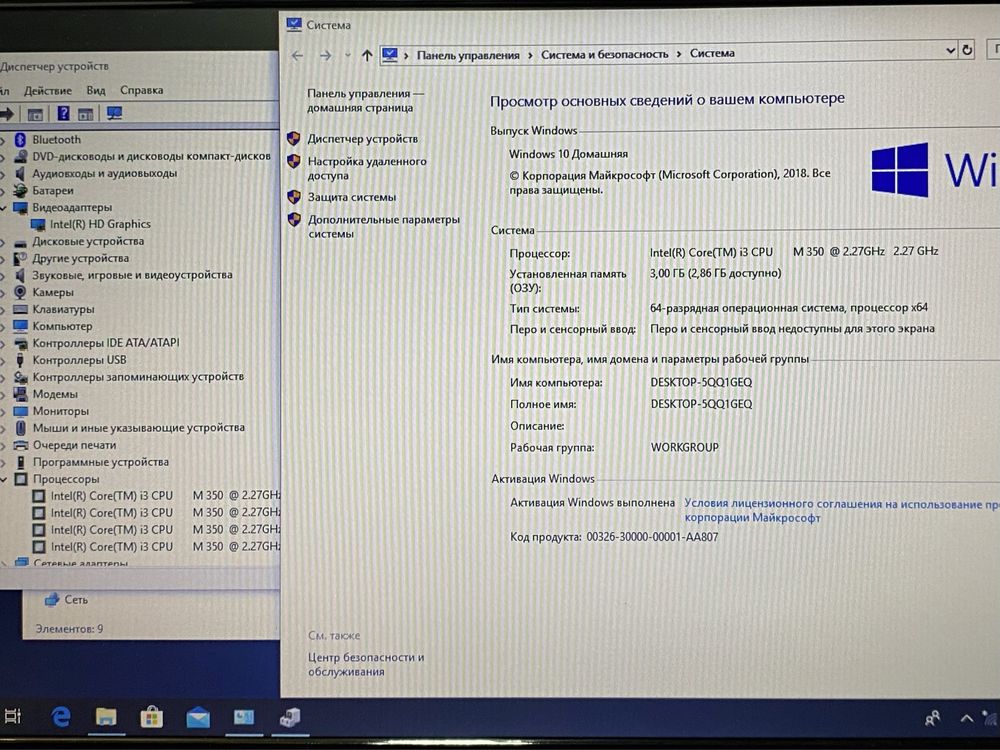Click Панель управления breadcrumb
This screenshot has height=750, width=1000.
467,55
